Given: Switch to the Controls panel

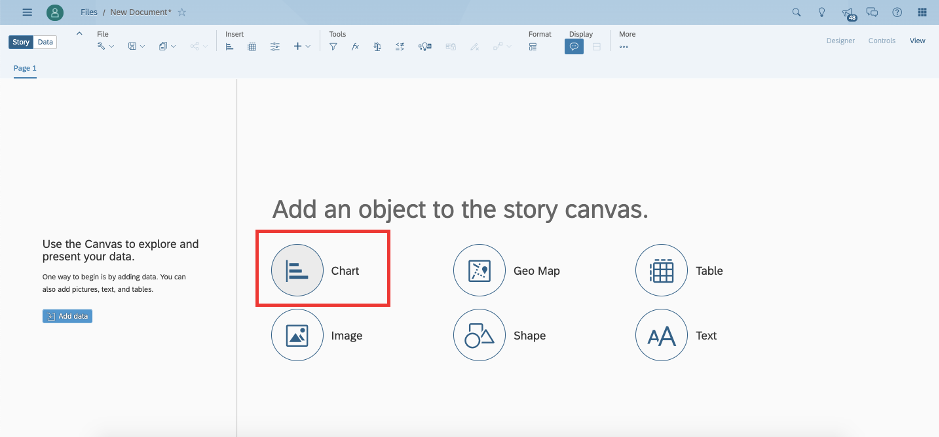Looking at the screenshot, I should pos(882,41).
